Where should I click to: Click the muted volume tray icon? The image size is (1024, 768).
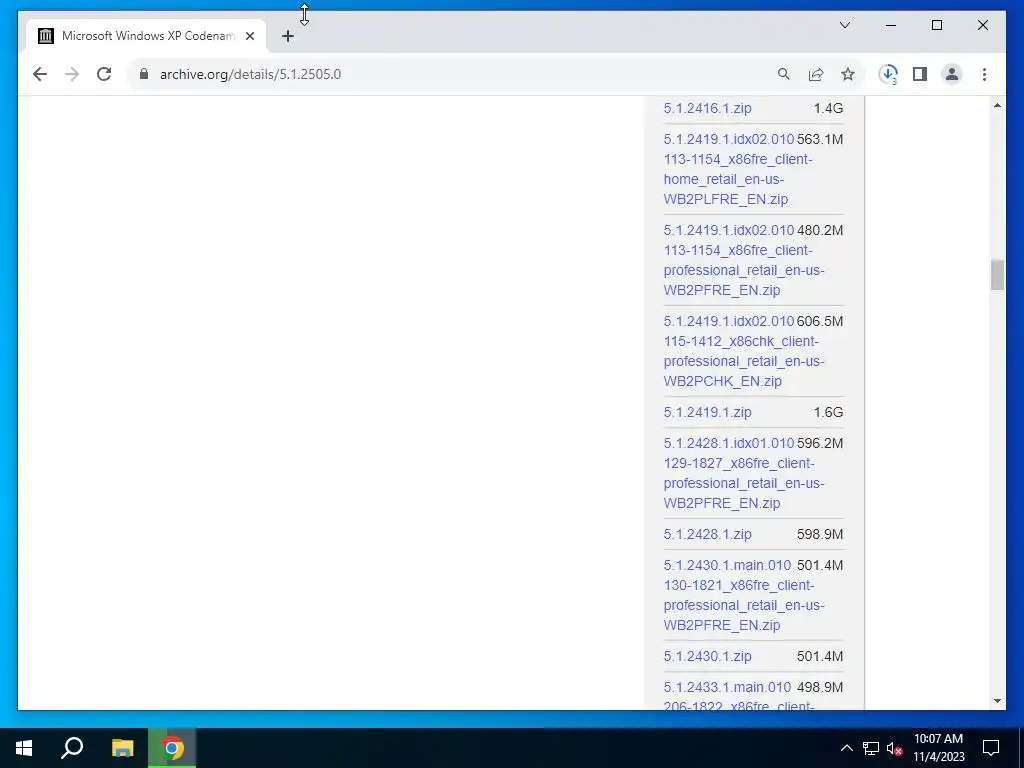[x=894, y=748]
